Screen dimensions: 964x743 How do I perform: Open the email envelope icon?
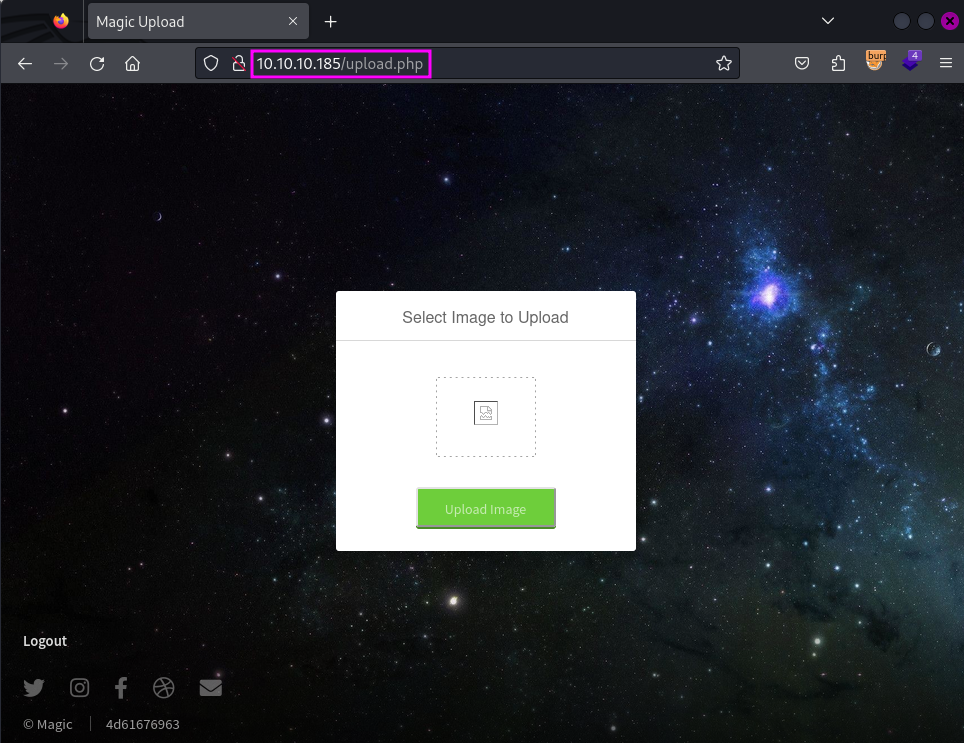tap(211, 688)
